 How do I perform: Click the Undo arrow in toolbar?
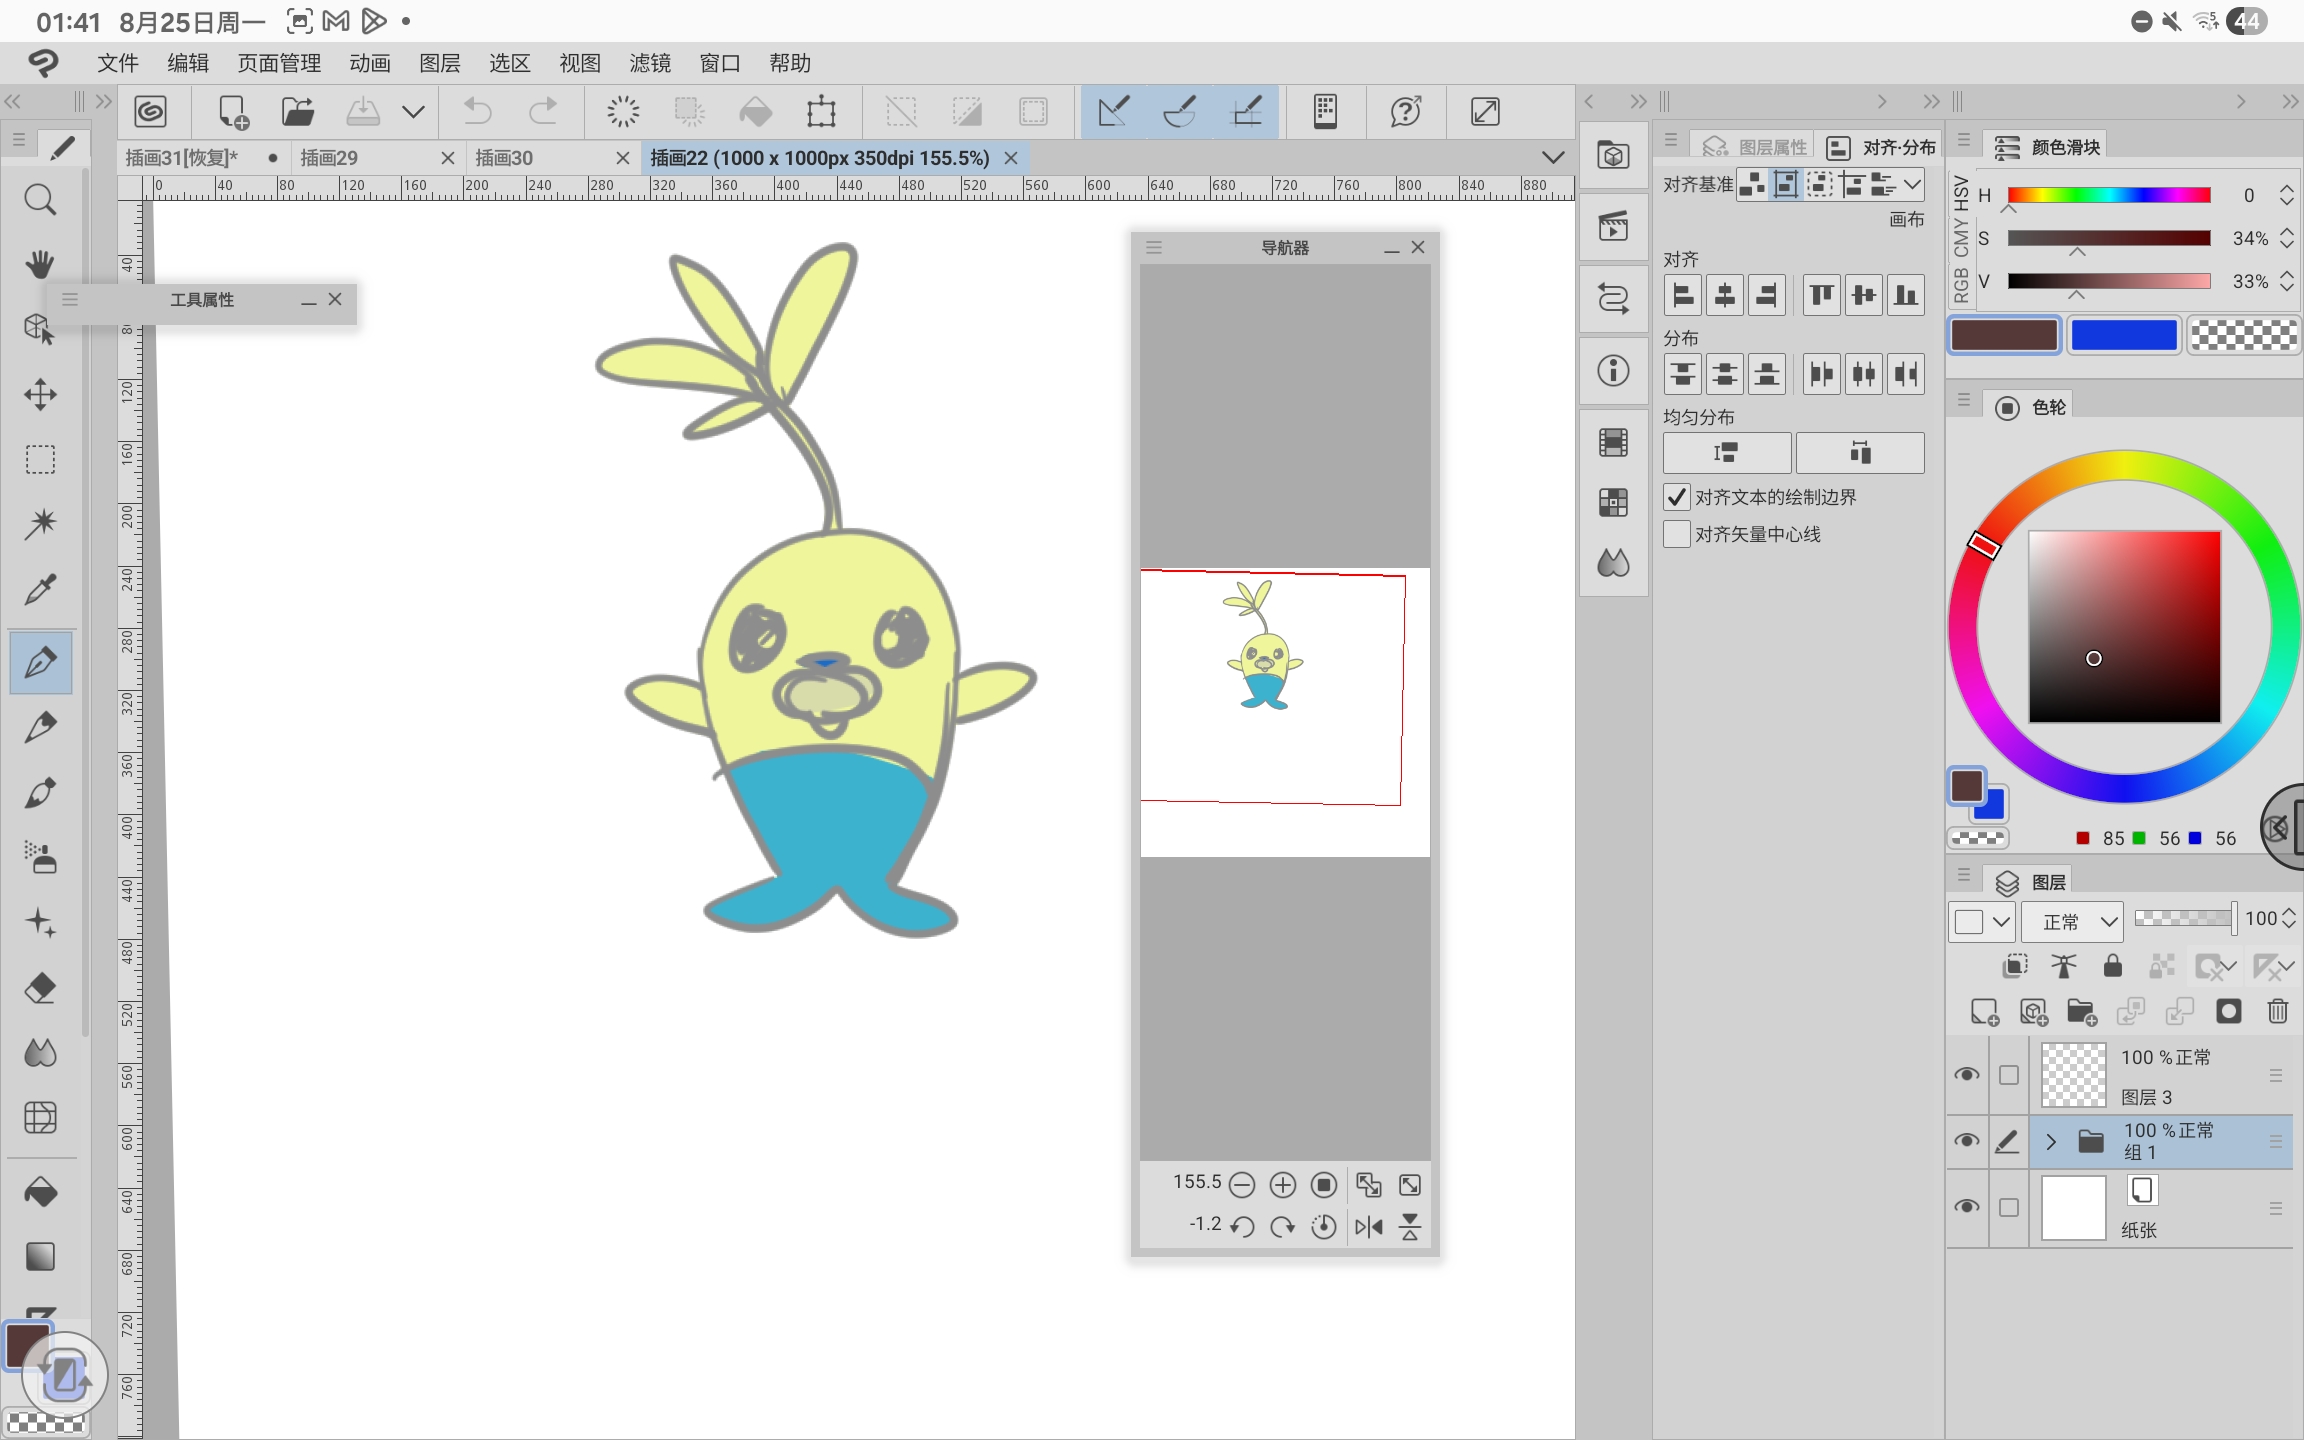[x=478, y=111]
